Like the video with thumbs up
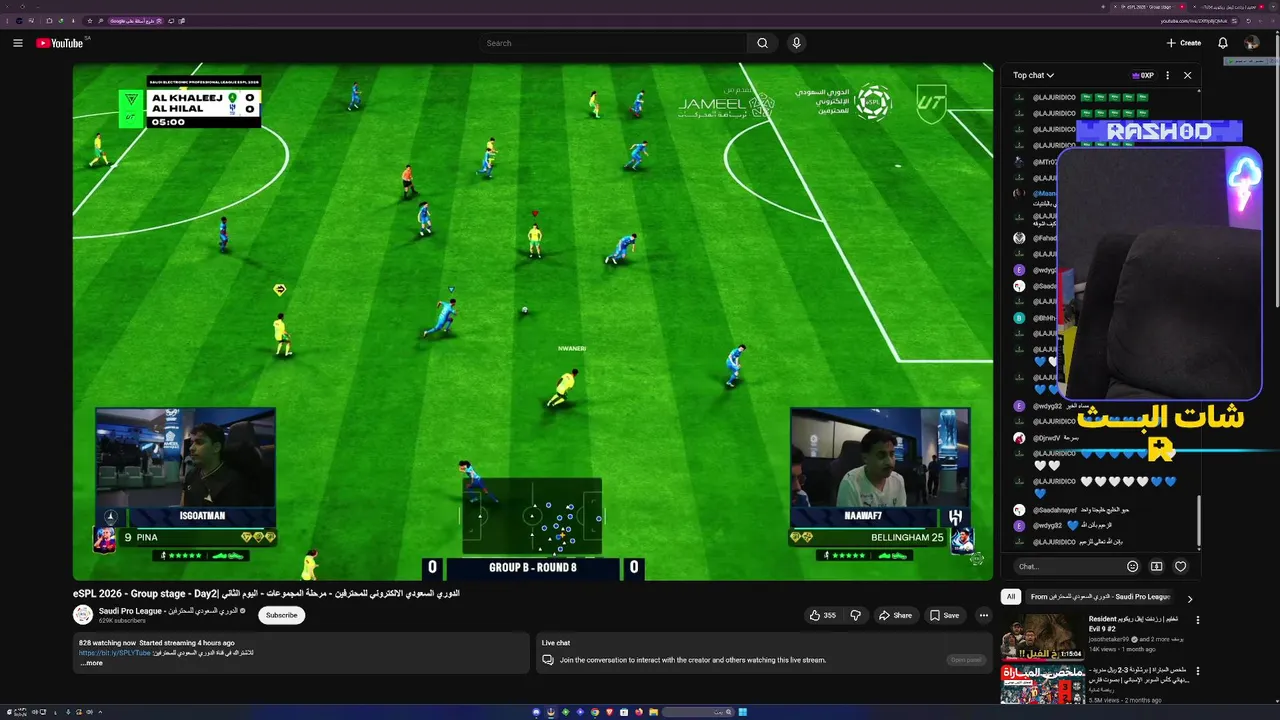This screenshot has width=1280, height=720. coord(823,615)
